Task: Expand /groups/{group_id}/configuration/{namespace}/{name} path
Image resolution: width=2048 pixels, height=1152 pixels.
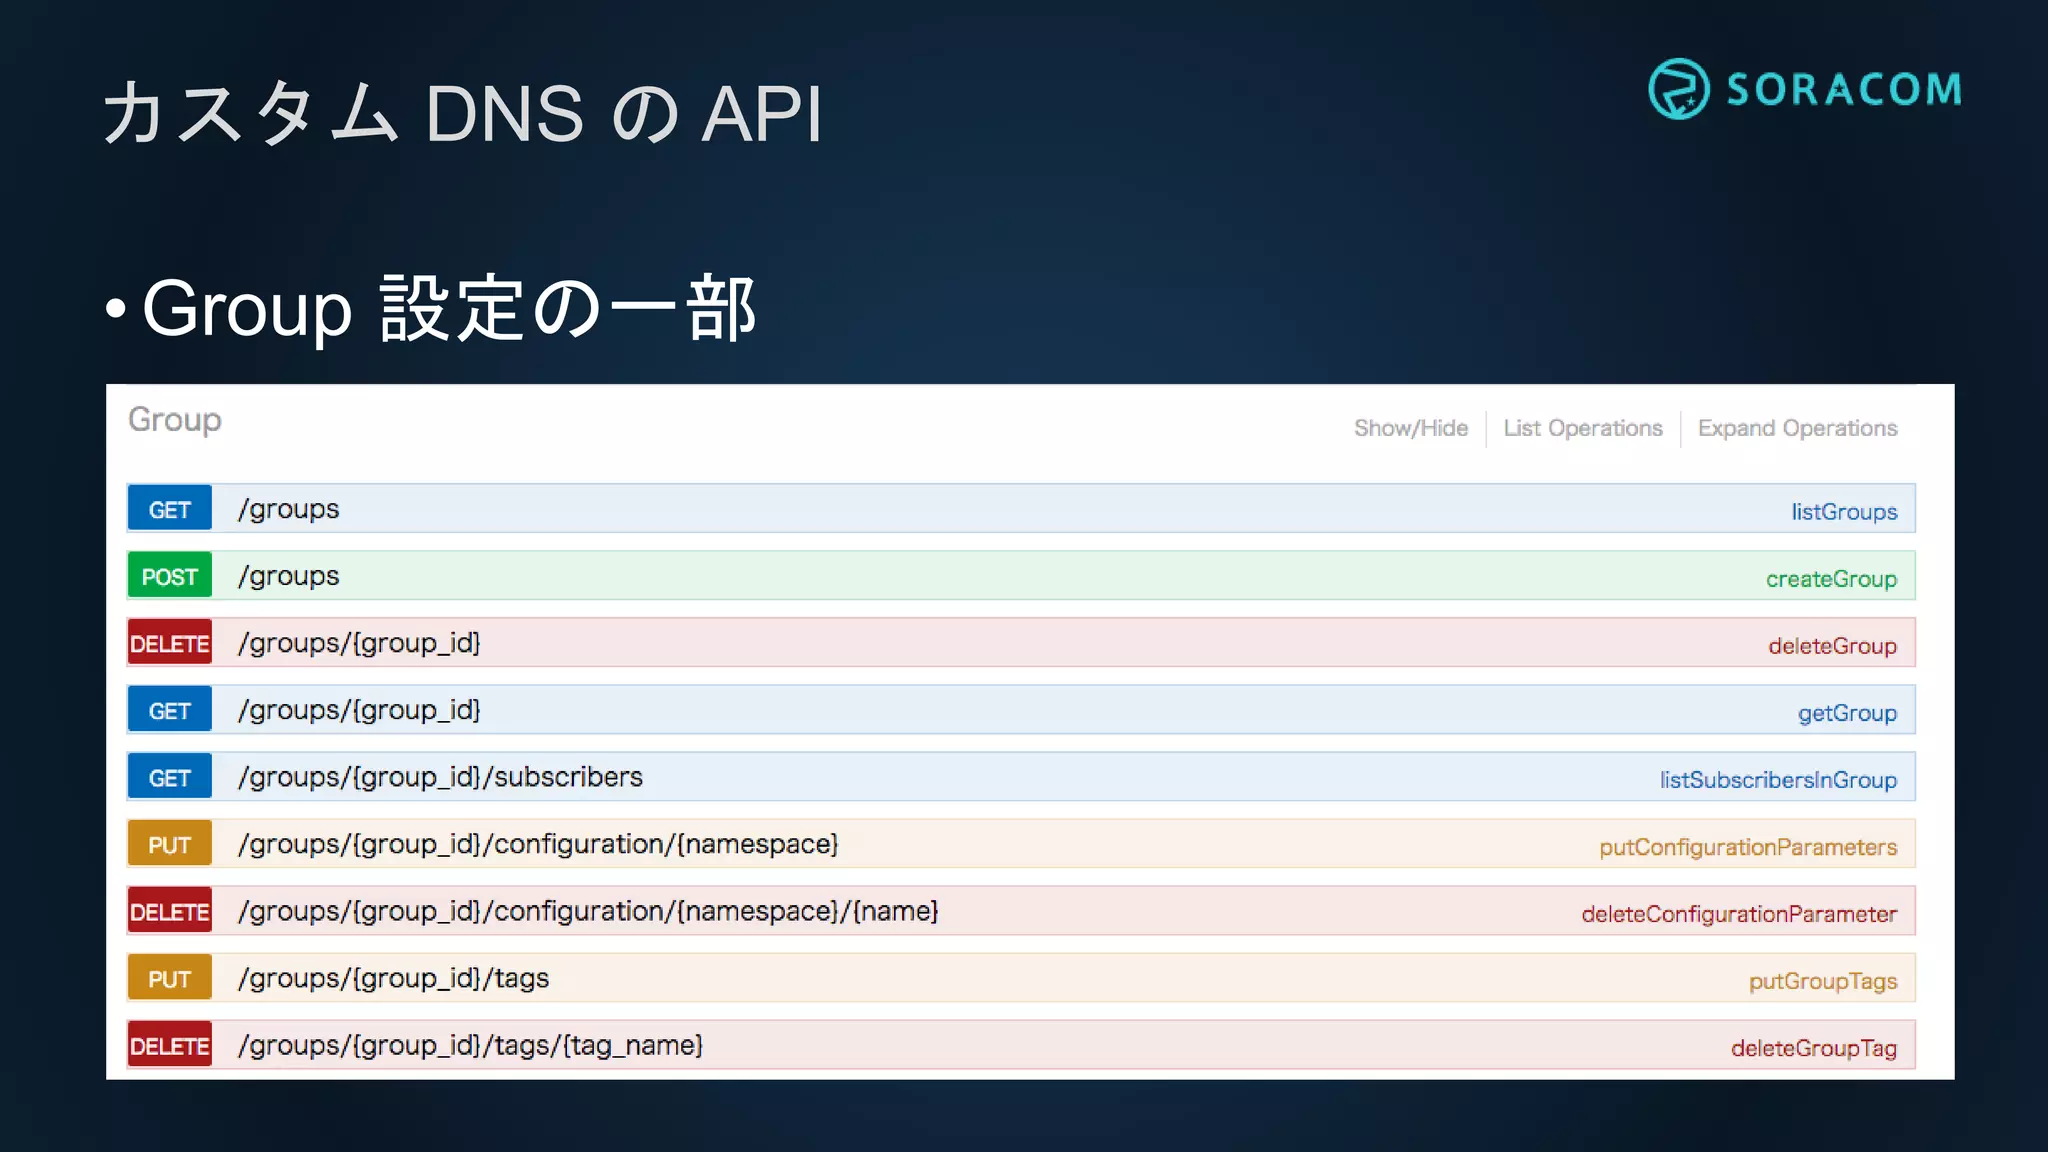Action: (588, 911)
